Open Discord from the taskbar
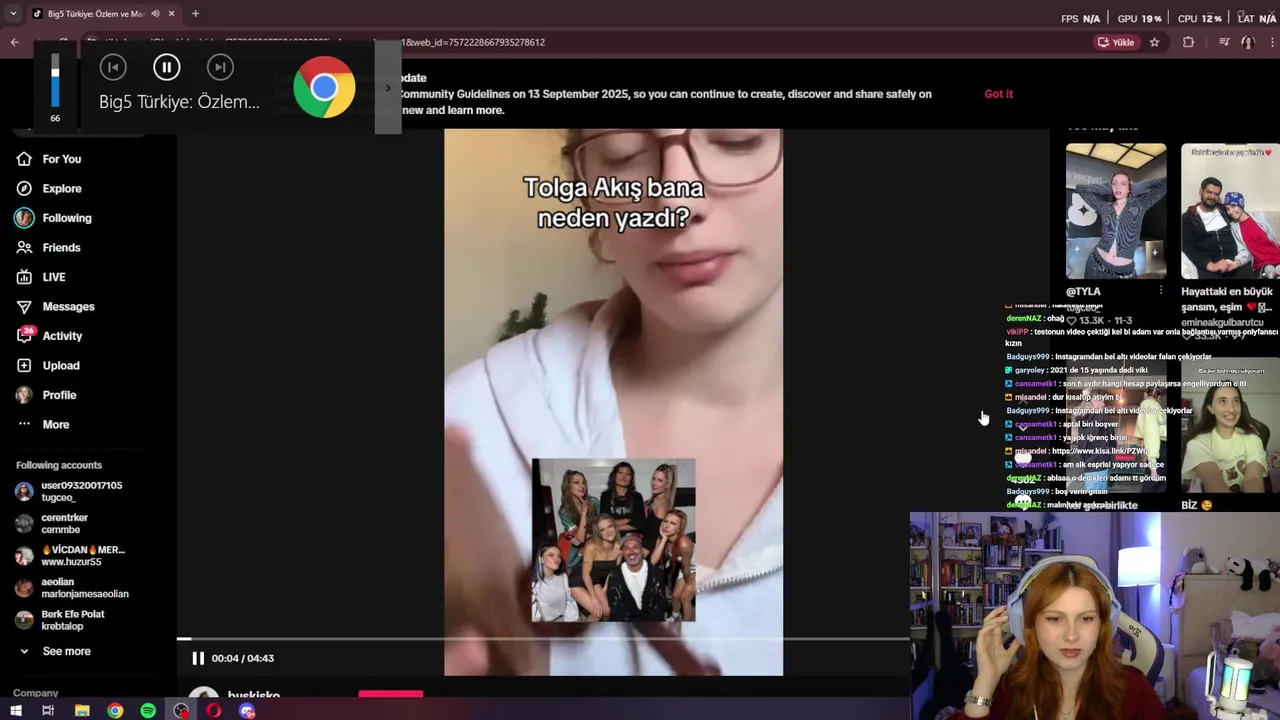This screenshot has width=1280, height=720. tap(247, 711)
